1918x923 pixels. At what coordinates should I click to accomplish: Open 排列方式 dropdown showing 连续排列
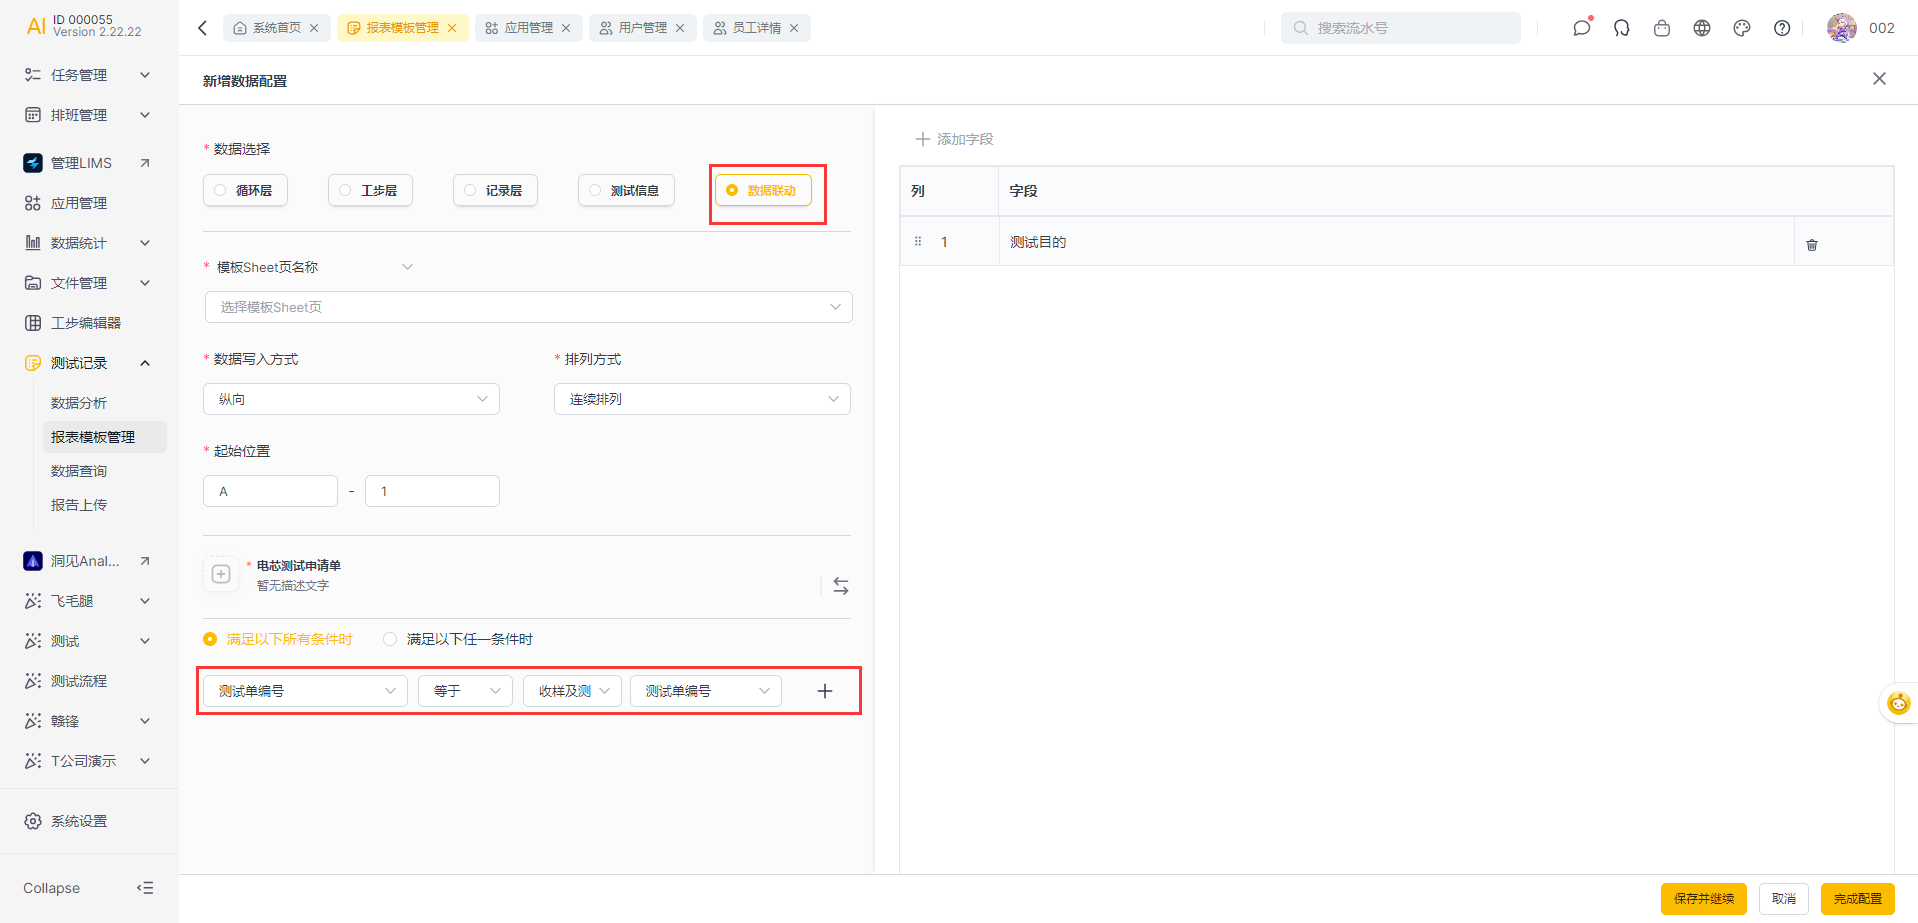click(x=702, y=399)
